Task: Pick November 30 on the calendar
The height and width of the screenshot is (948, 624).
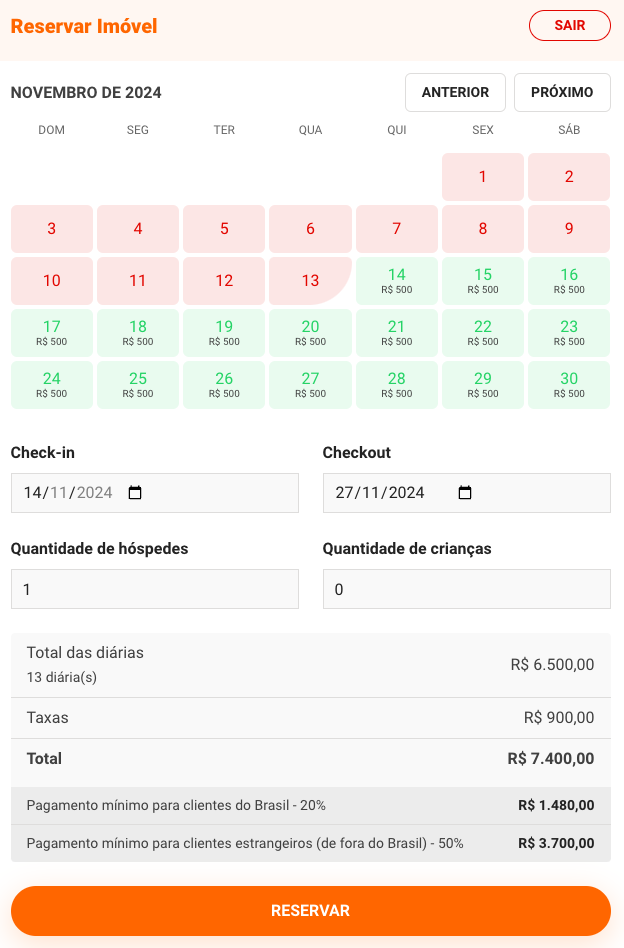Action: point(569,385)
